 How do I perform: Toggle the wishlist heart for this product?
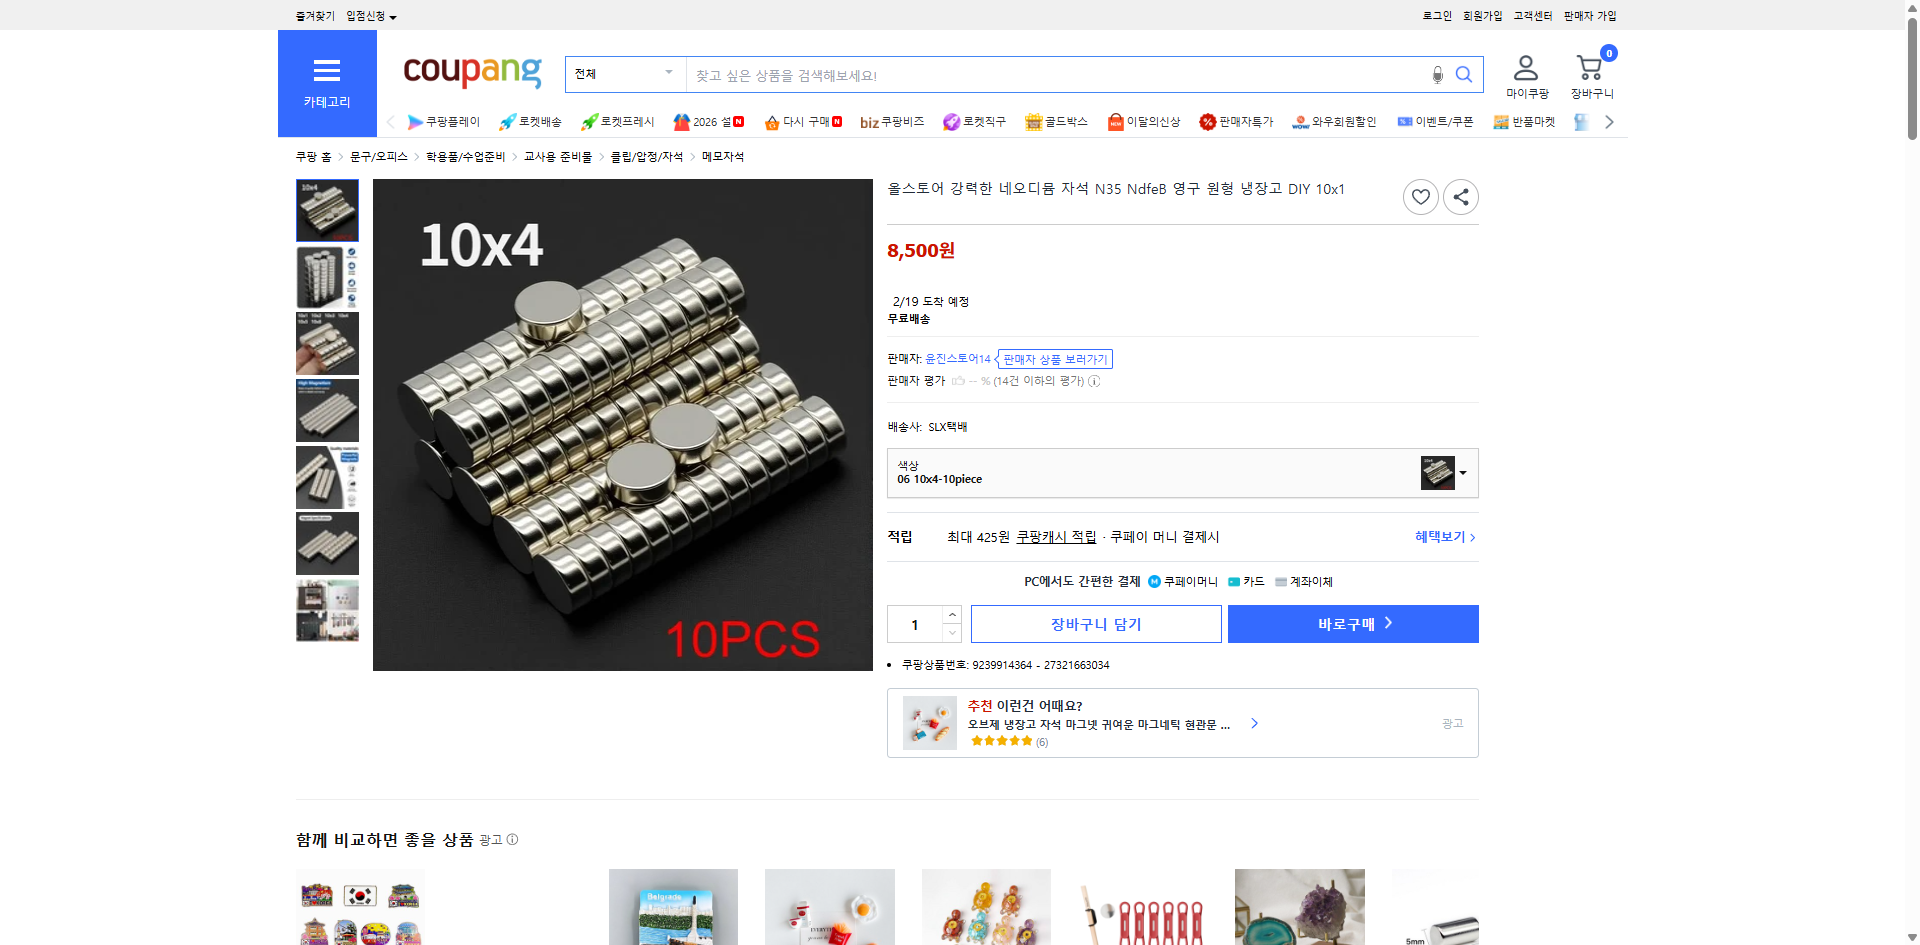coord(1420,196)
